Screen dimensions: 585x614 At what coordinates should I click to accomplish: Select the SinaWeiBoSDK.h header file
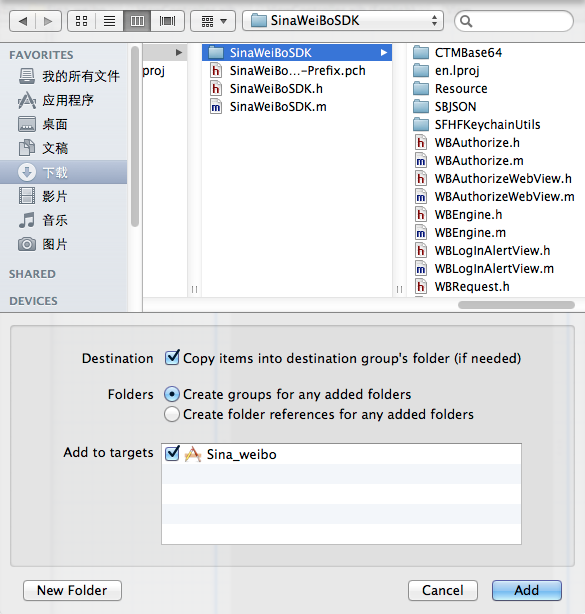point(297,88)
